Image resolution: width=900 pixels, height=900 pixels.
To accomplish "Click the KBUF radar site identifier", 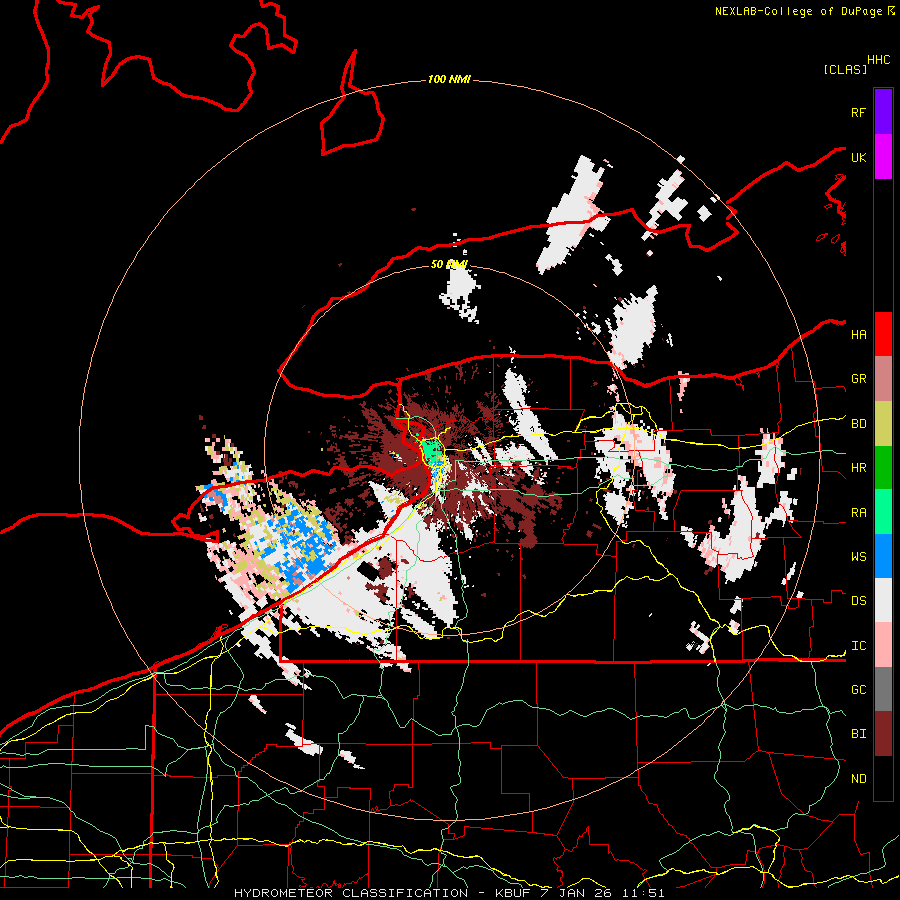I will 512,893.
